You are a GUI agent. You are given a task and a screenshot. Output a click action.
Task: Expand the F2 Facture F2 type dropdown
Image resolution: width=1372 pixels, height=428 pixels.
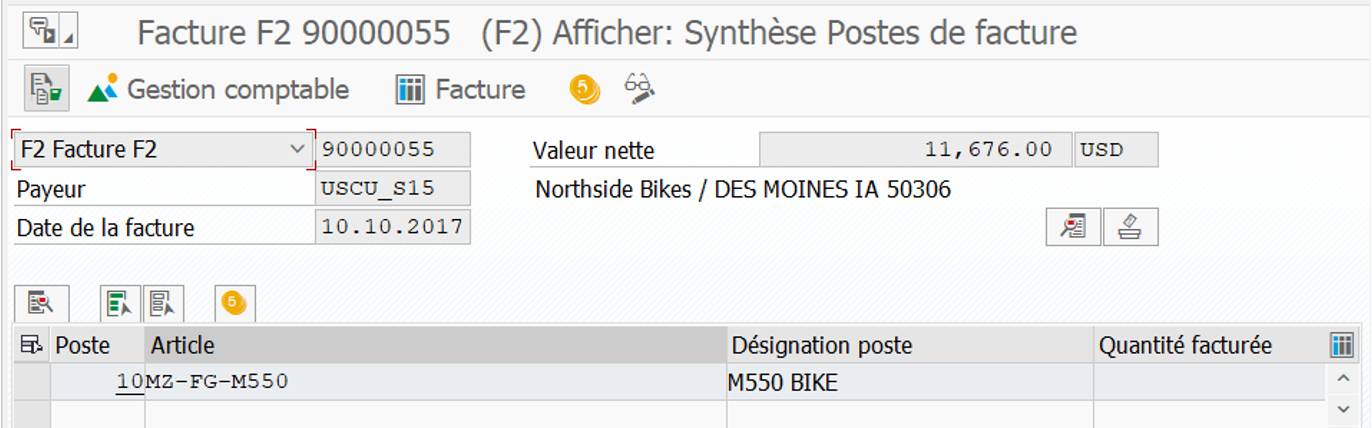(297, 150)
